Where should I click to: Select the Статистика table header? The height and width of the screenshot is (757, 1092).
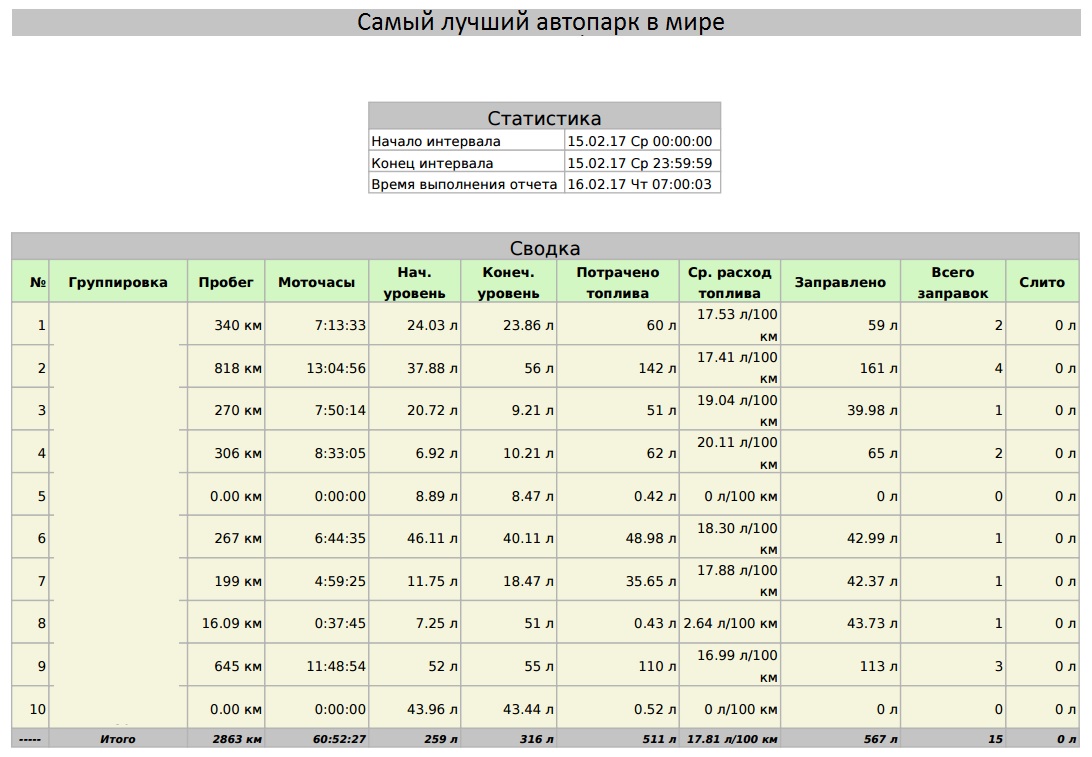[x=544, y=118]
